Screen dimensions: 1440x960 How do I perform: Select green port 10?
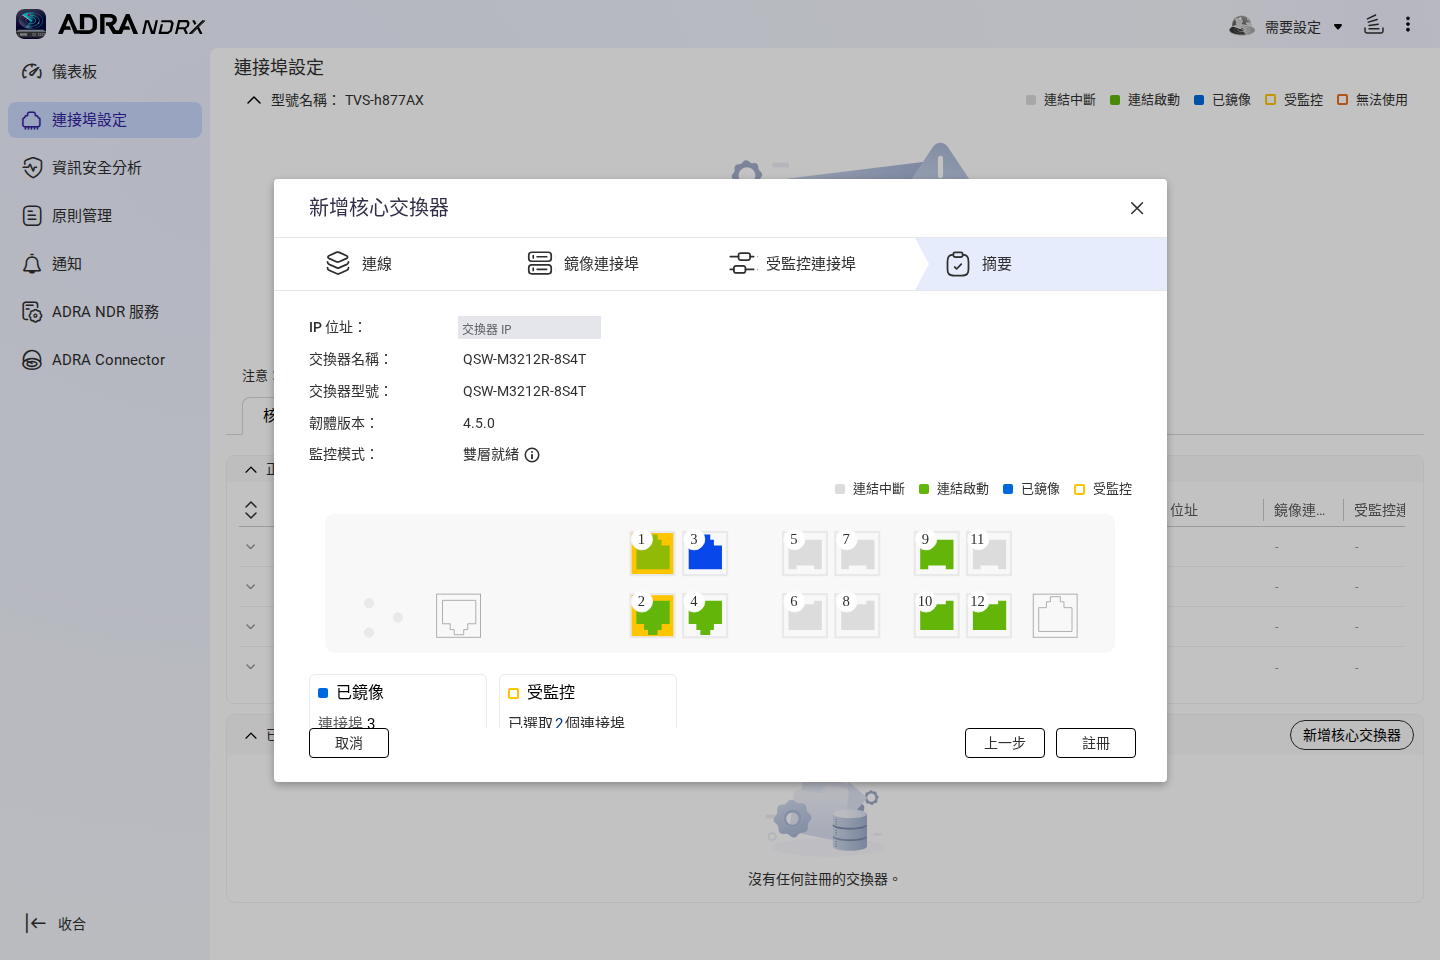click(937, 615)
